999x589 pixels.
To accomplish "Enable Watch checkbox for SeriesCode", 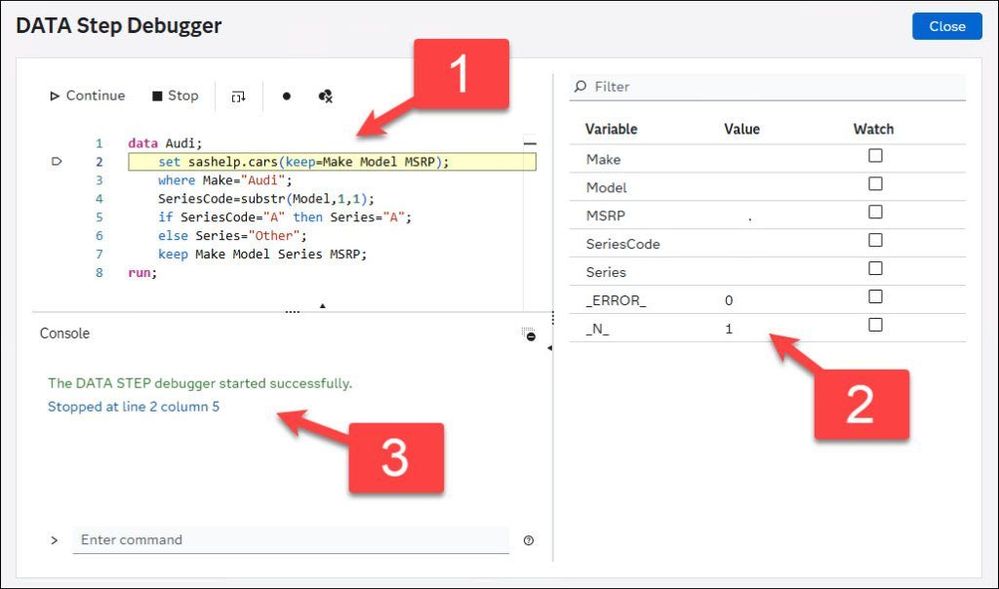I will point(875,240).
